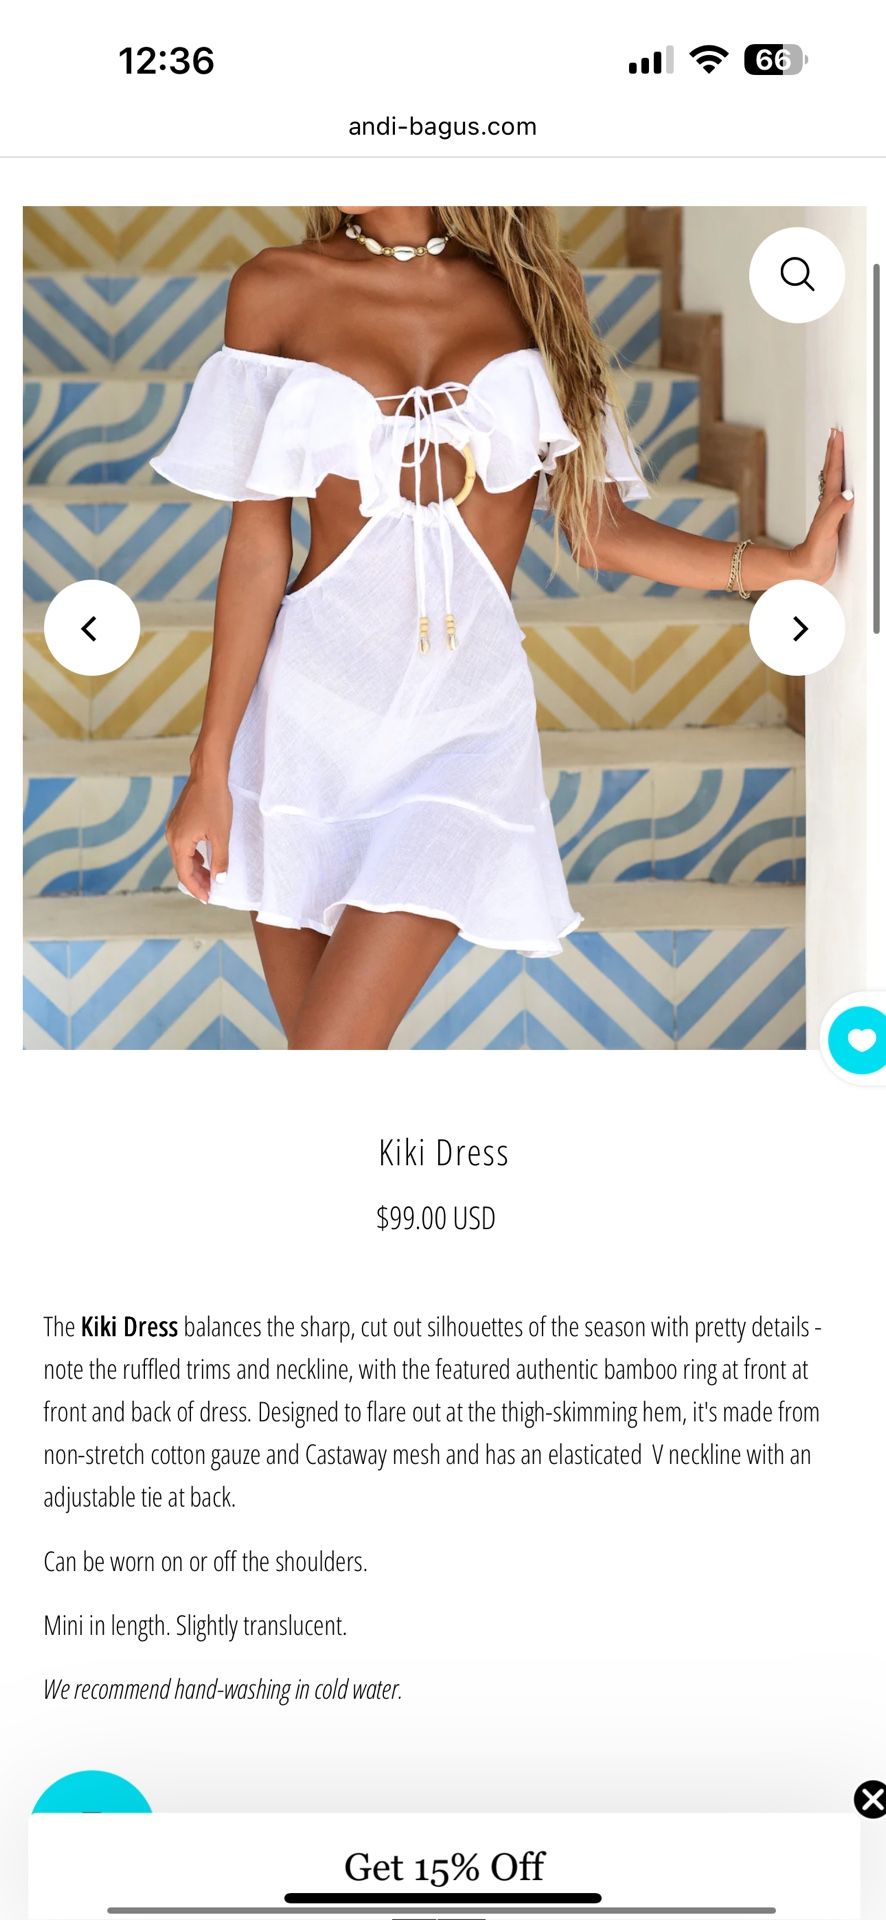The height and width of the screenshot is (1920, 886).
Task: Go to the previous product image arrow
Action: coord(92,628)
